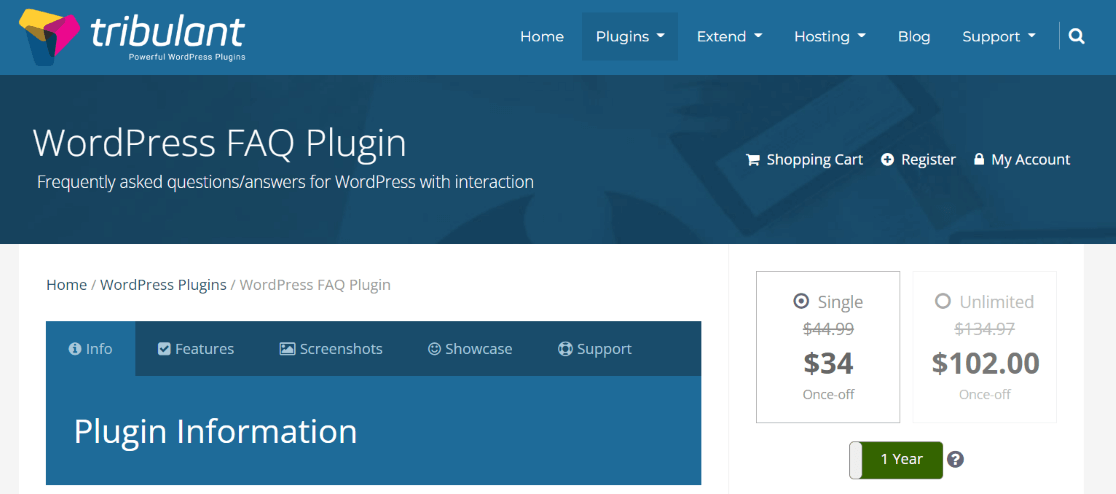Open the Home nav item
The image size is (1116, 494).
(542, 36)
